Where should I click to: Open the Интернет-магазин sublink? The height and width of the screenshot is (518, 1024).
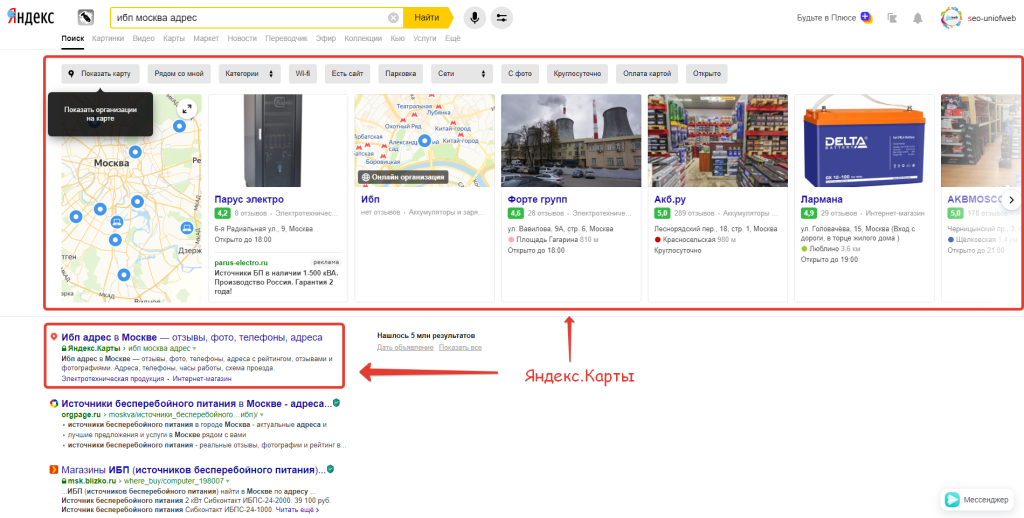202,378
